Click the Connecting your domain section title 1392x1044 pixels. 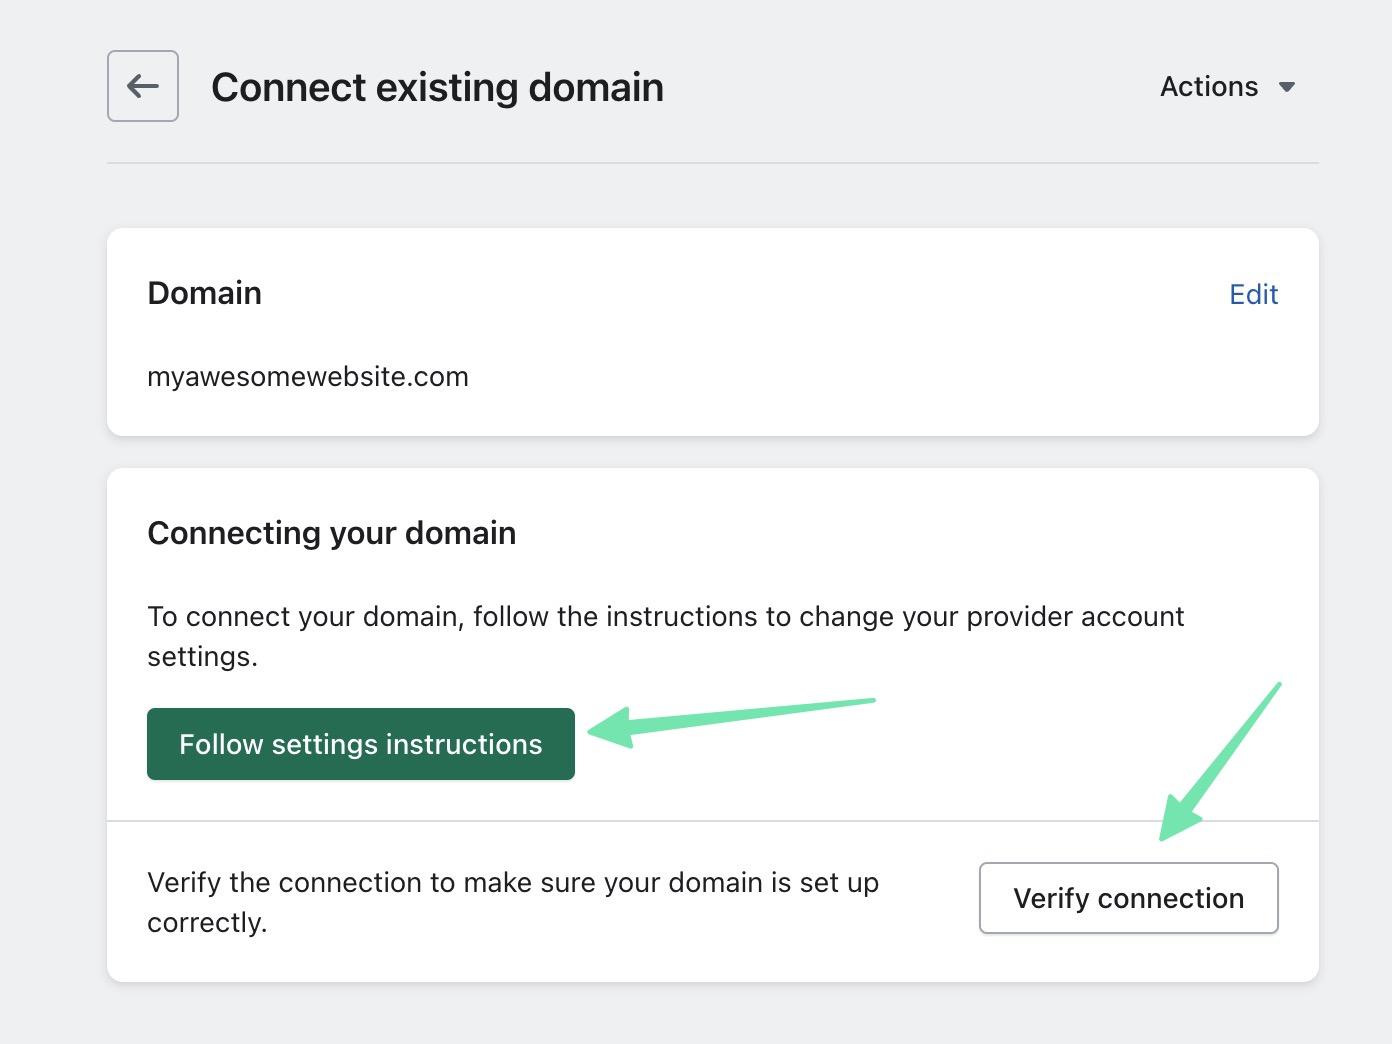(x=331, y=533)
